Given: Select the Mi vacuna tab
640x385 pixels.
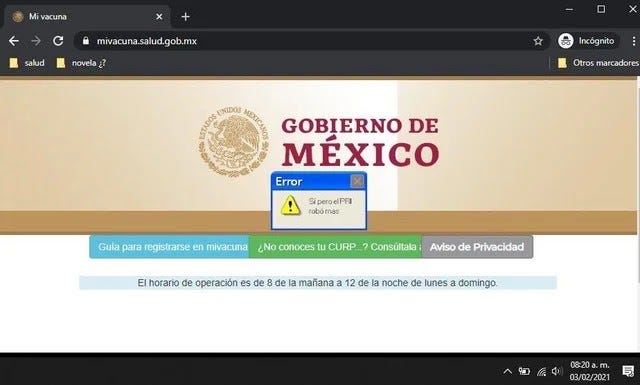Looking at the screenshot, I should pyautogui.click(x=87, y=17).
